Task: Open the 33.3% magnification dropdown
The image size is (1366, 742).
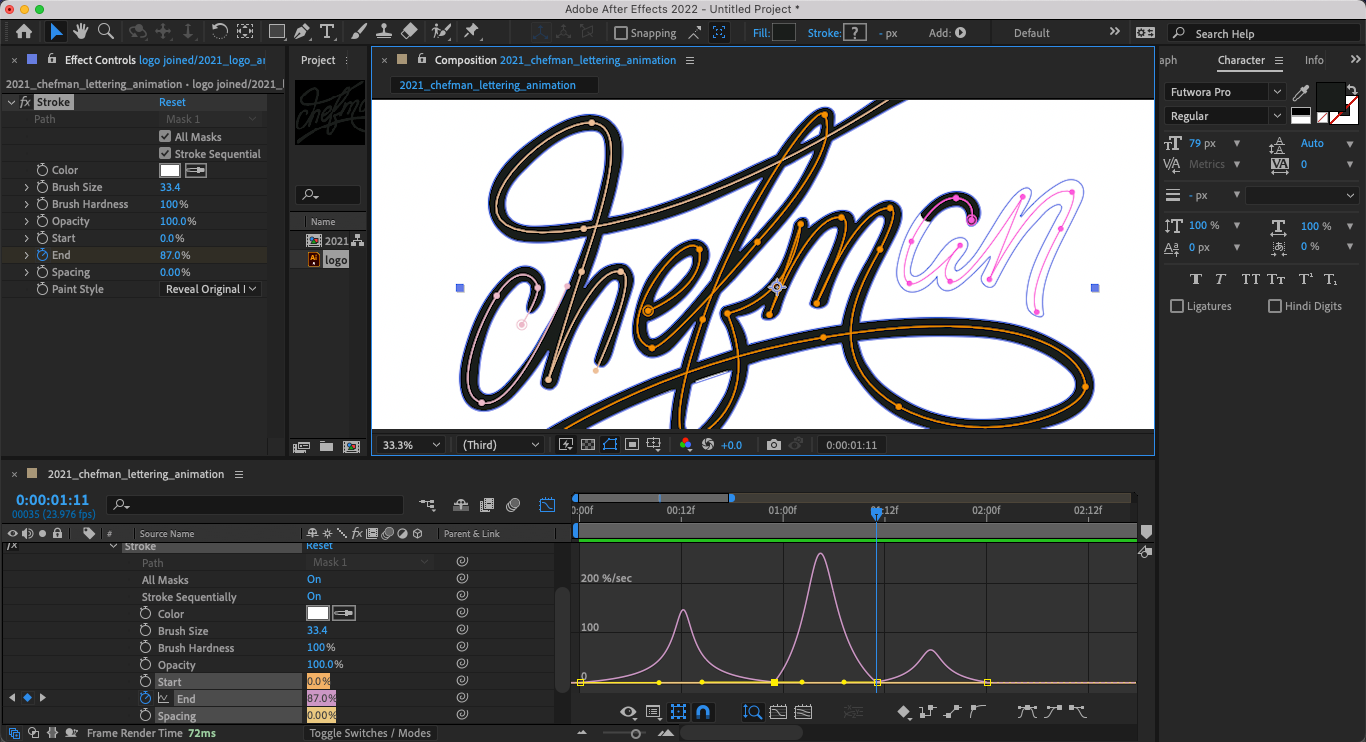Action: tap(412, 445)
